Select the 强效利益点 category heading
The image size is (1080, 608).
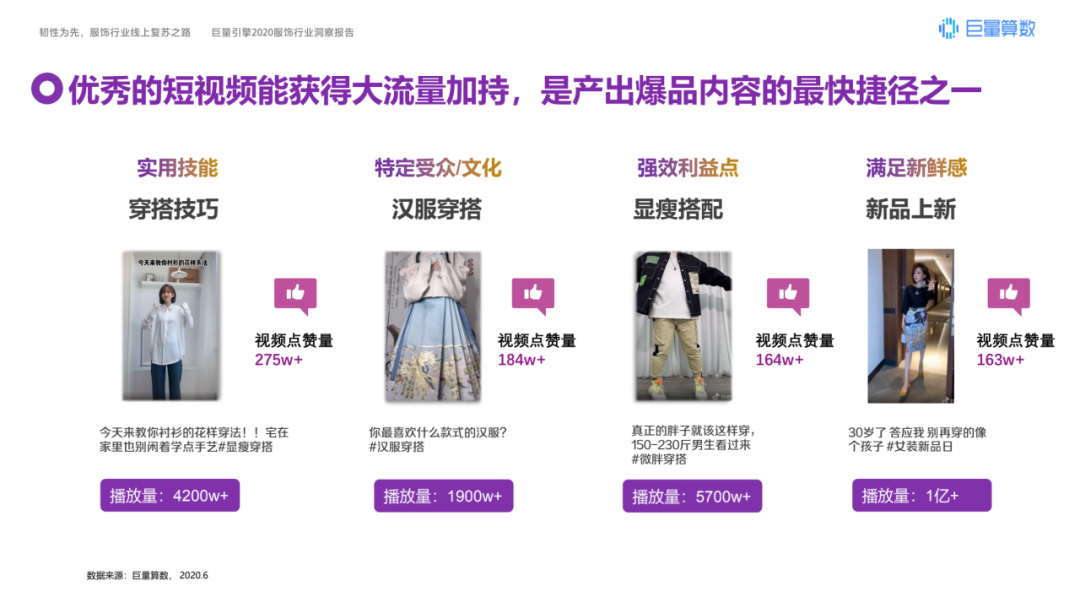[x=687, y=168]
